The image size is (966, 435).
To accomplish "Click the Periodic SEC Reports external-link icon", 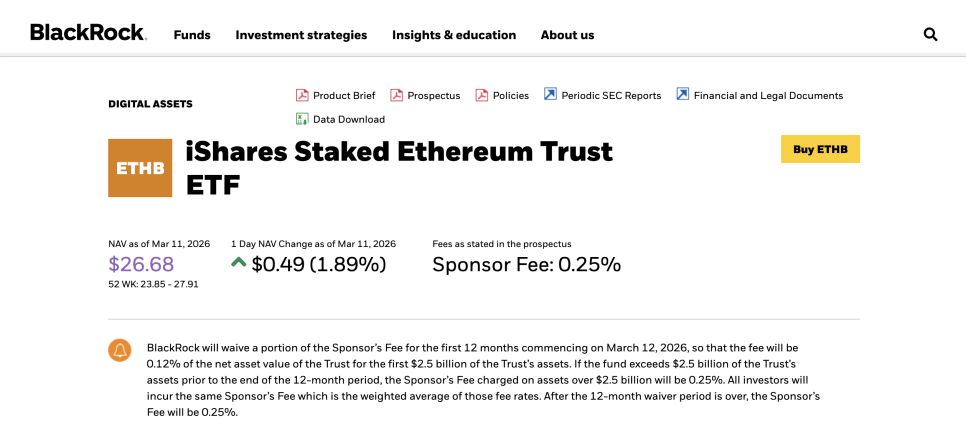I will click(550, 95).
